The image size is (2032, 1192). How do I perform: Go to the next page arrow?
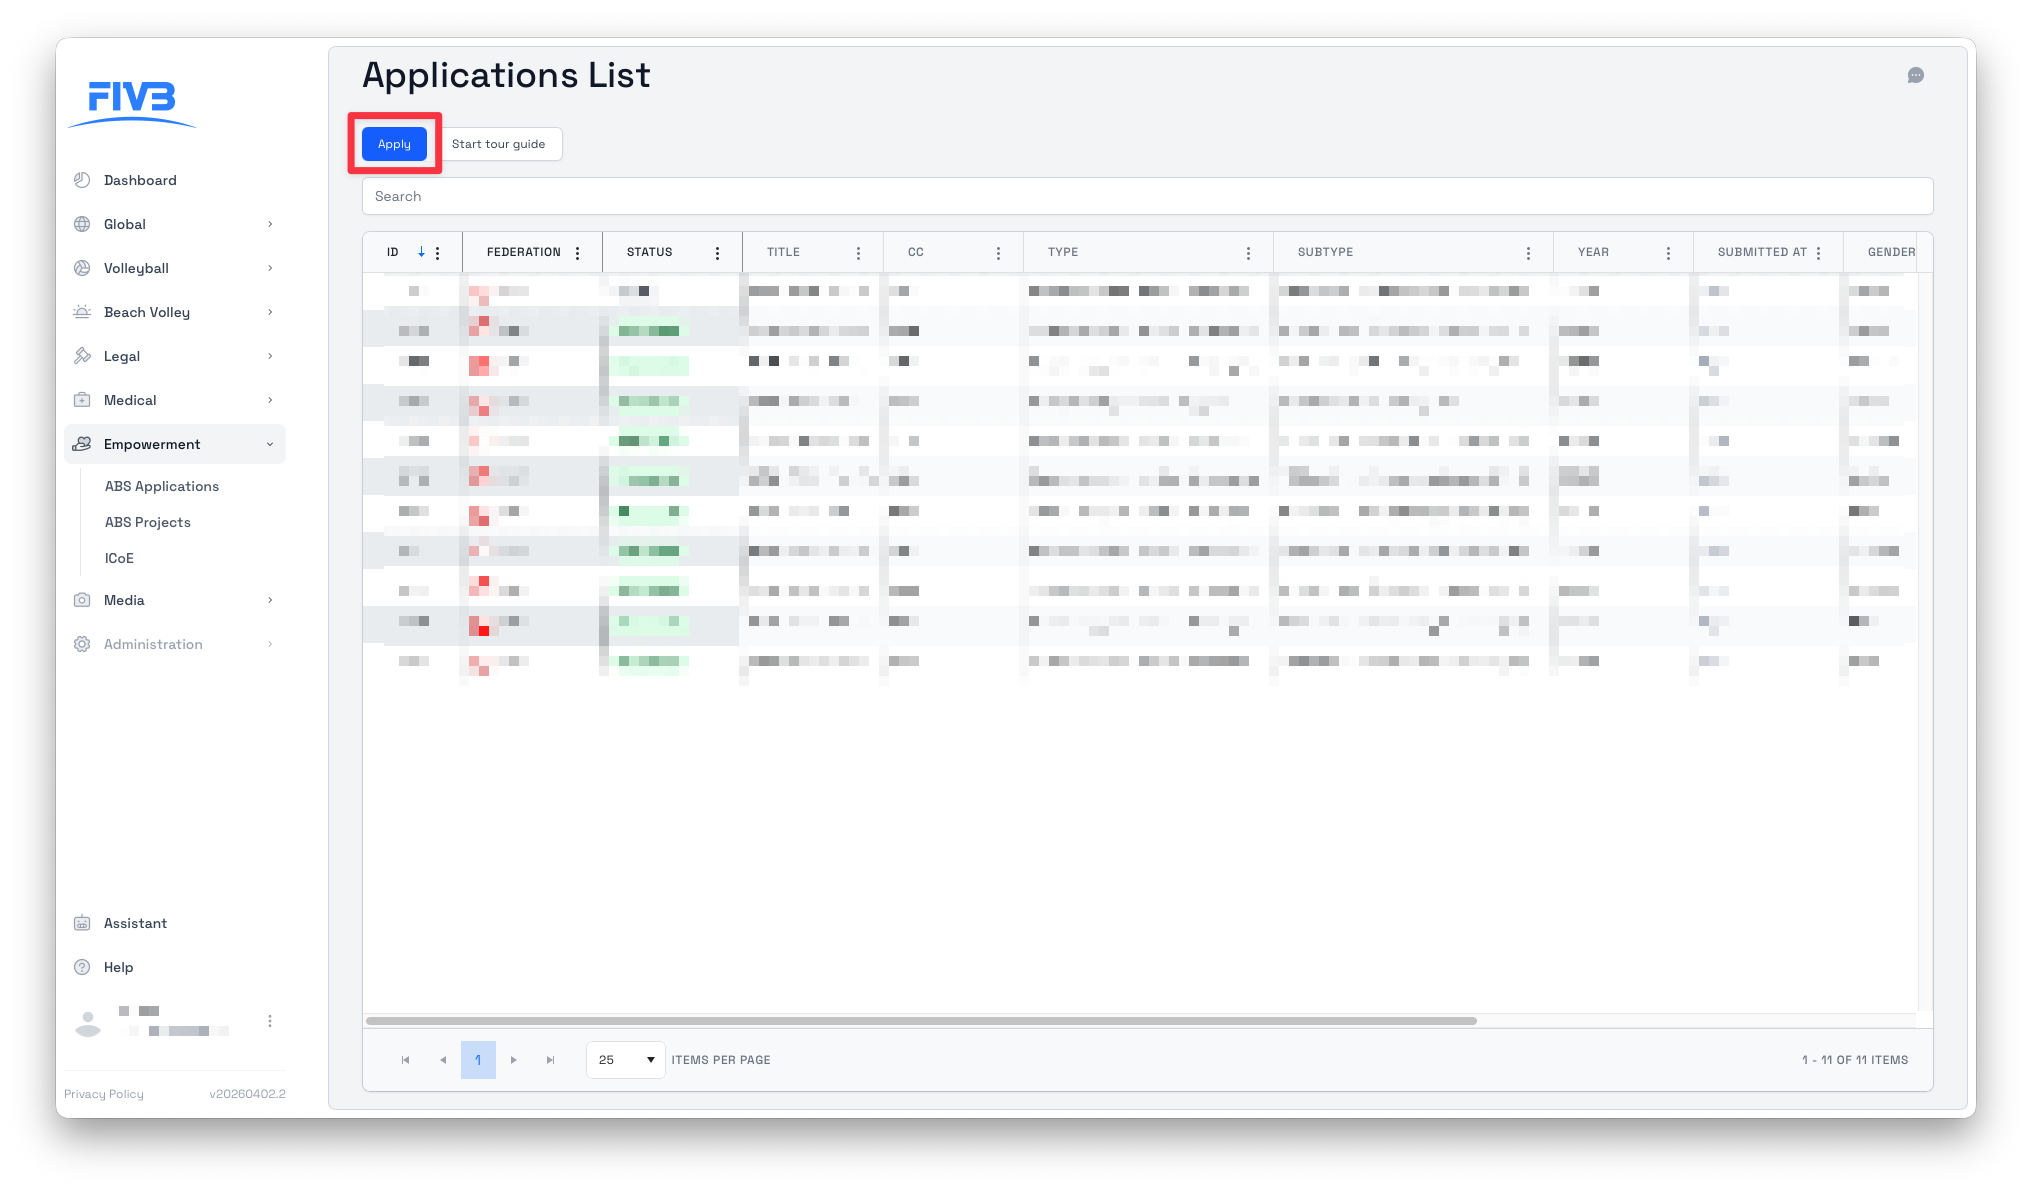pyautogui.click(x=514, y=1060)
